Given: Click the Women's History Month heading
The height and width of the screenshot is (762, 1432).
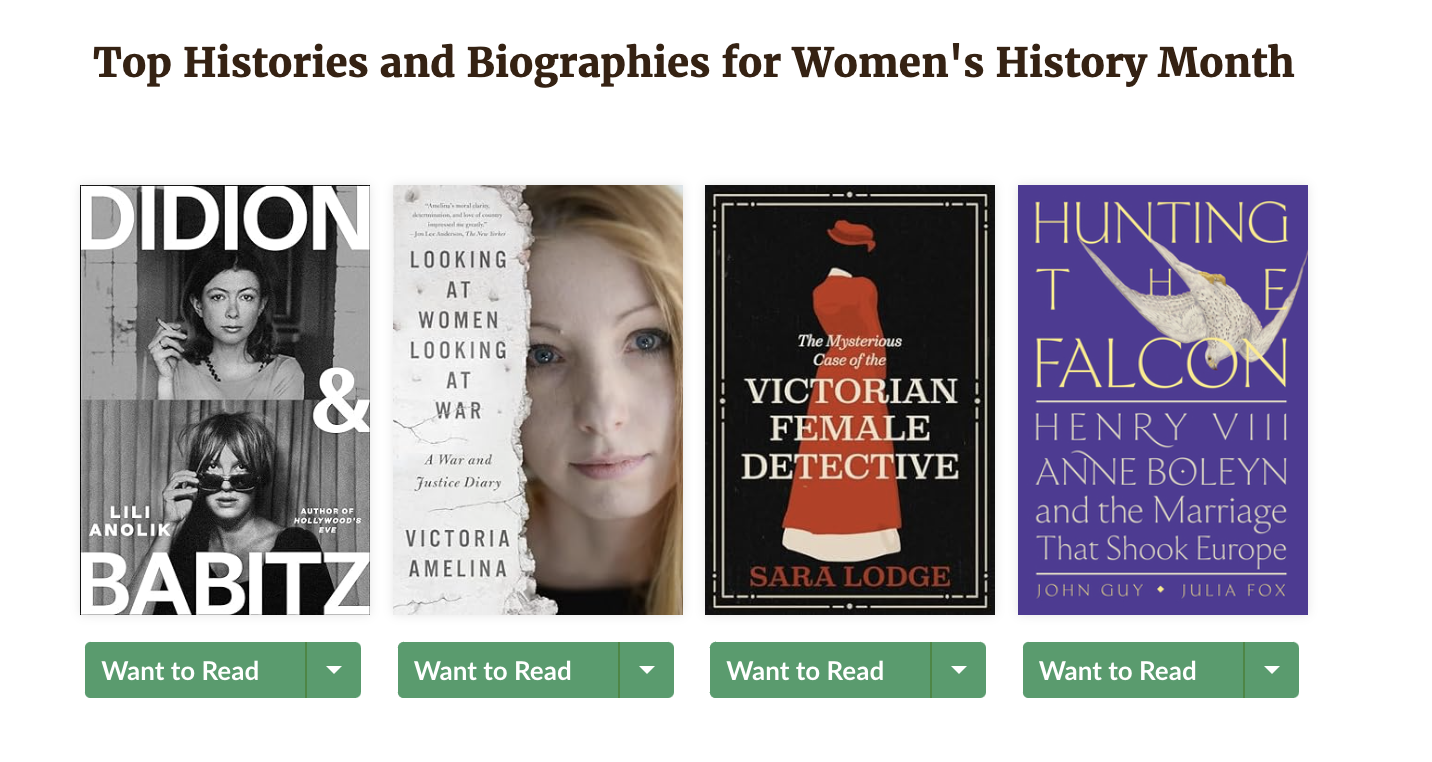Looking at the screenshot, I should [x=693, y=63].
